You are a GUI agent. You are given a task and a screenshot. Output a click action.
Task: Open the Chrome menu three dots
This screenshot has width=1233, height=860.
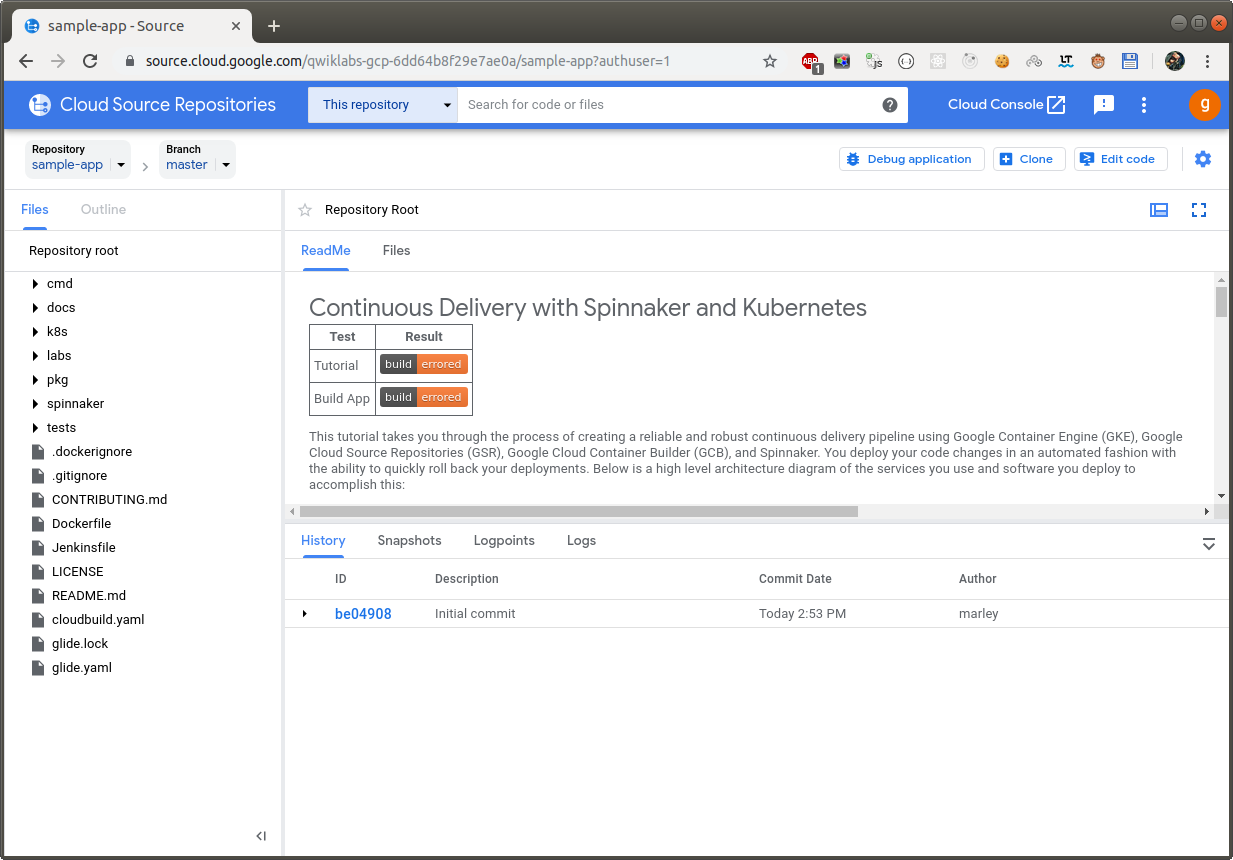click(1210, 61)
